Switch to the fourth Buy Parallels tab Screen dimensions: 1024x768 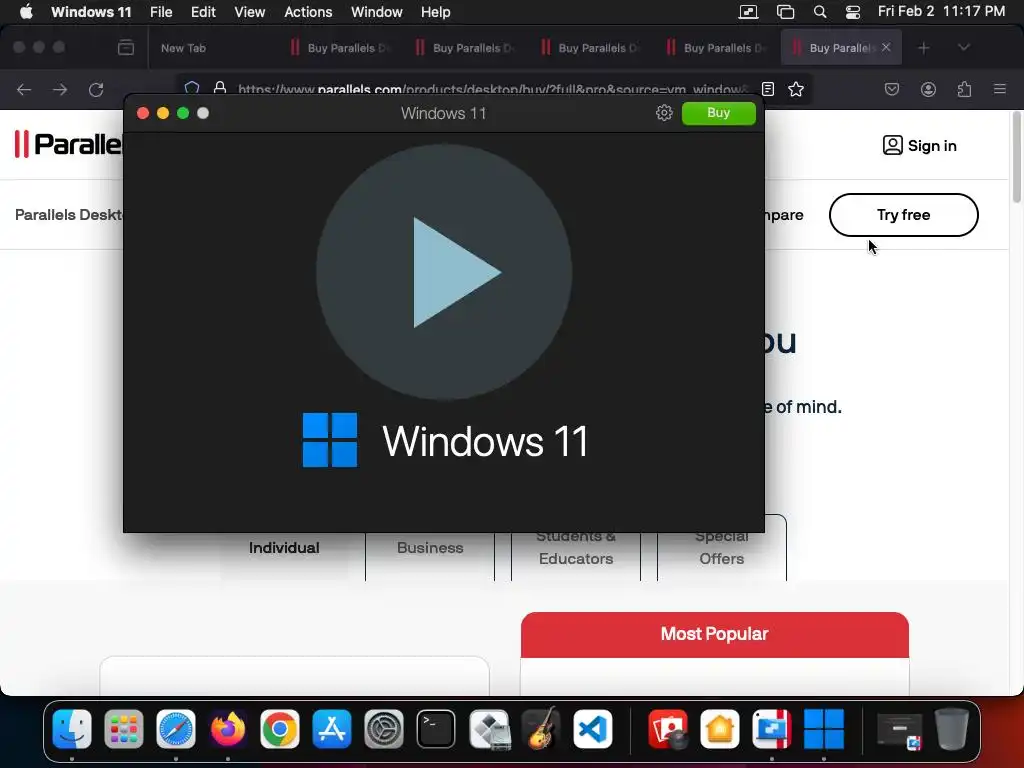point(717,48)
